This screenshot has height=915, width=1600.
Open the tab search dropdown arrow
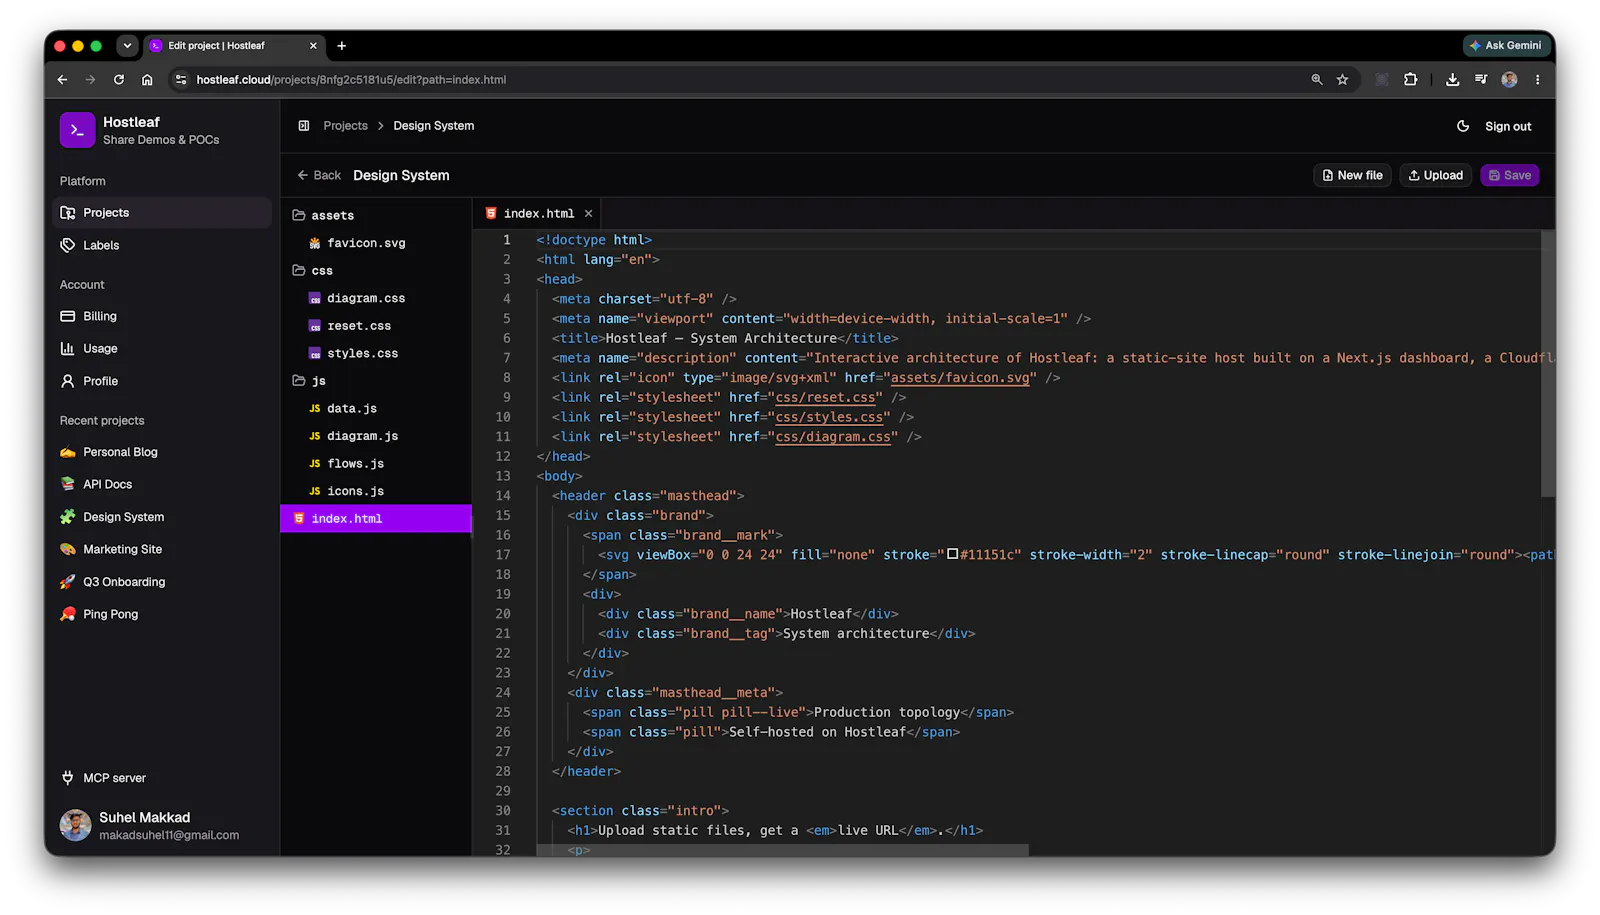point(127,46)
